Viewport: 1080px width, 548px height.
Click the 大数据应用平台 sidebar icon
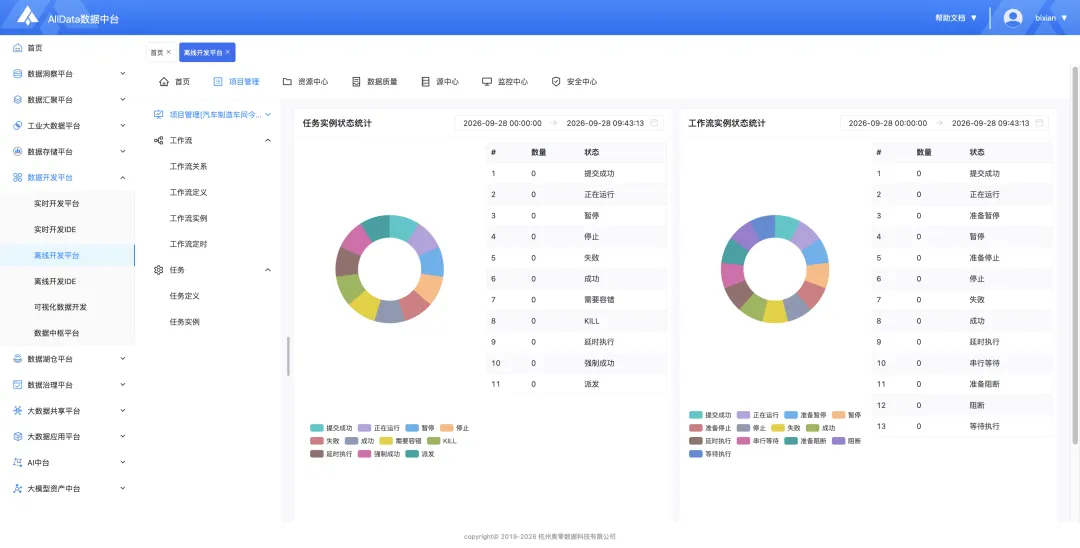(x=18, y=436)
